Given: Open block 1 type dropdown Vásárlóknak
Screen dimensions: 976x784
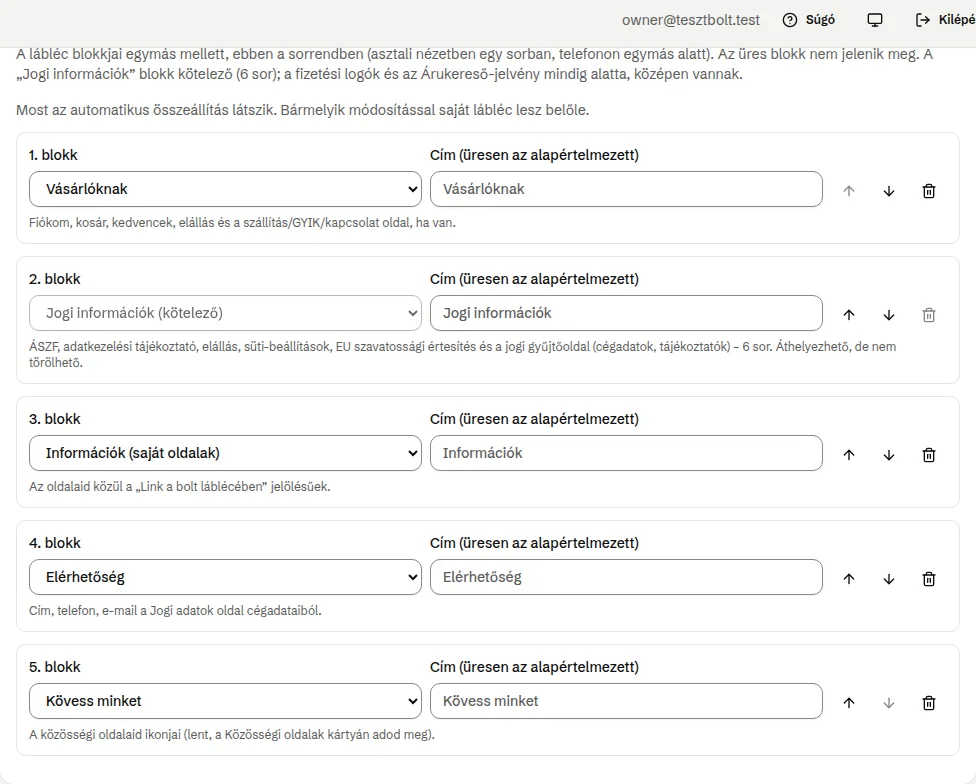Looking at the screenshot, I should click(x=225, y=189).
